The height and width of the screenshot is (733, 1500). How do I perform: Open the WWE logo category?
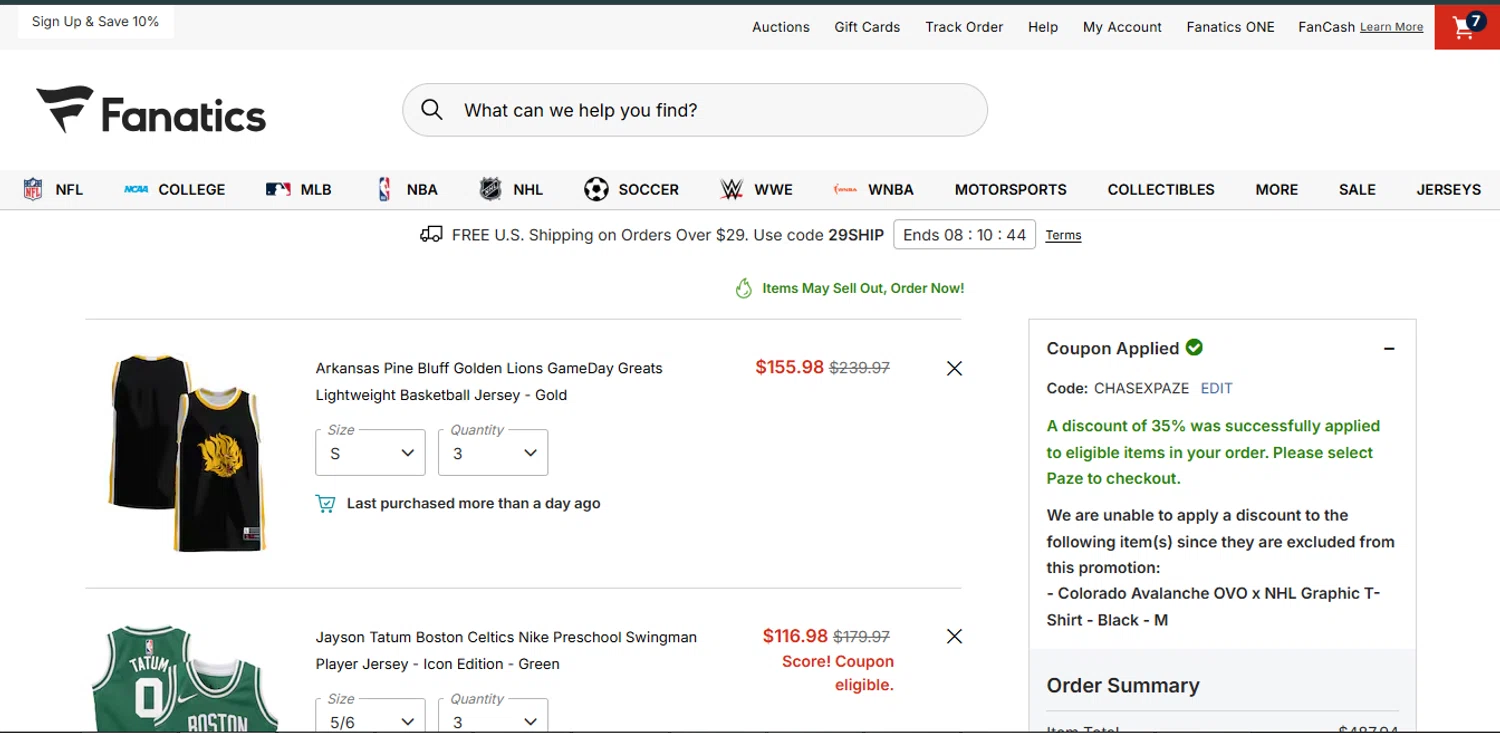[732, 189]
